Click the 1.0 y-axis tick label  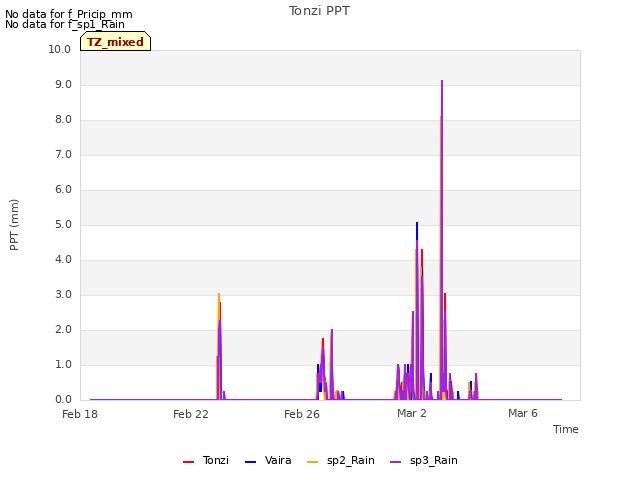pyautogui.click(x=63, y=364)
